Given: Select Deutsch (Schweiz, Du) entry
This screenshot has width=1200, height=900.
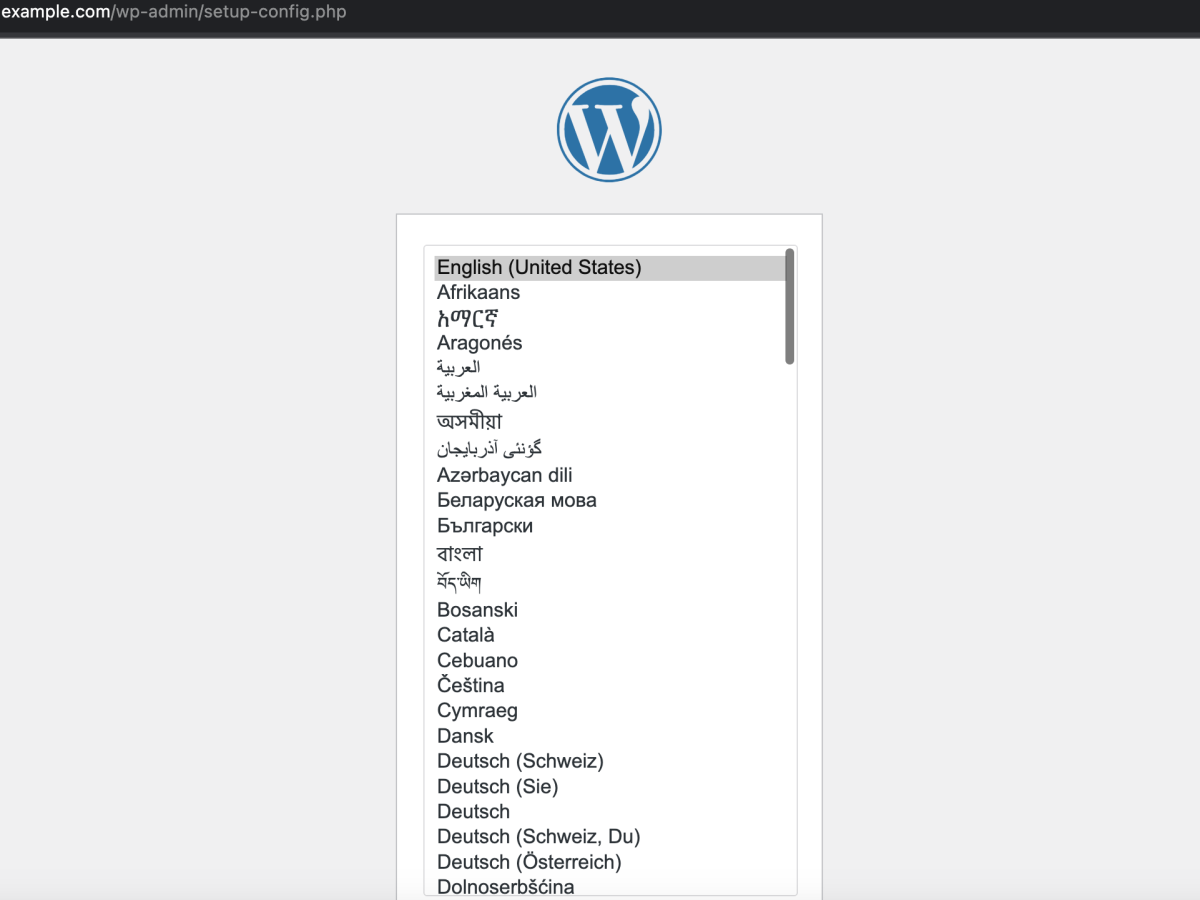Looking at the screenshot, I should (x=610, y=837).
